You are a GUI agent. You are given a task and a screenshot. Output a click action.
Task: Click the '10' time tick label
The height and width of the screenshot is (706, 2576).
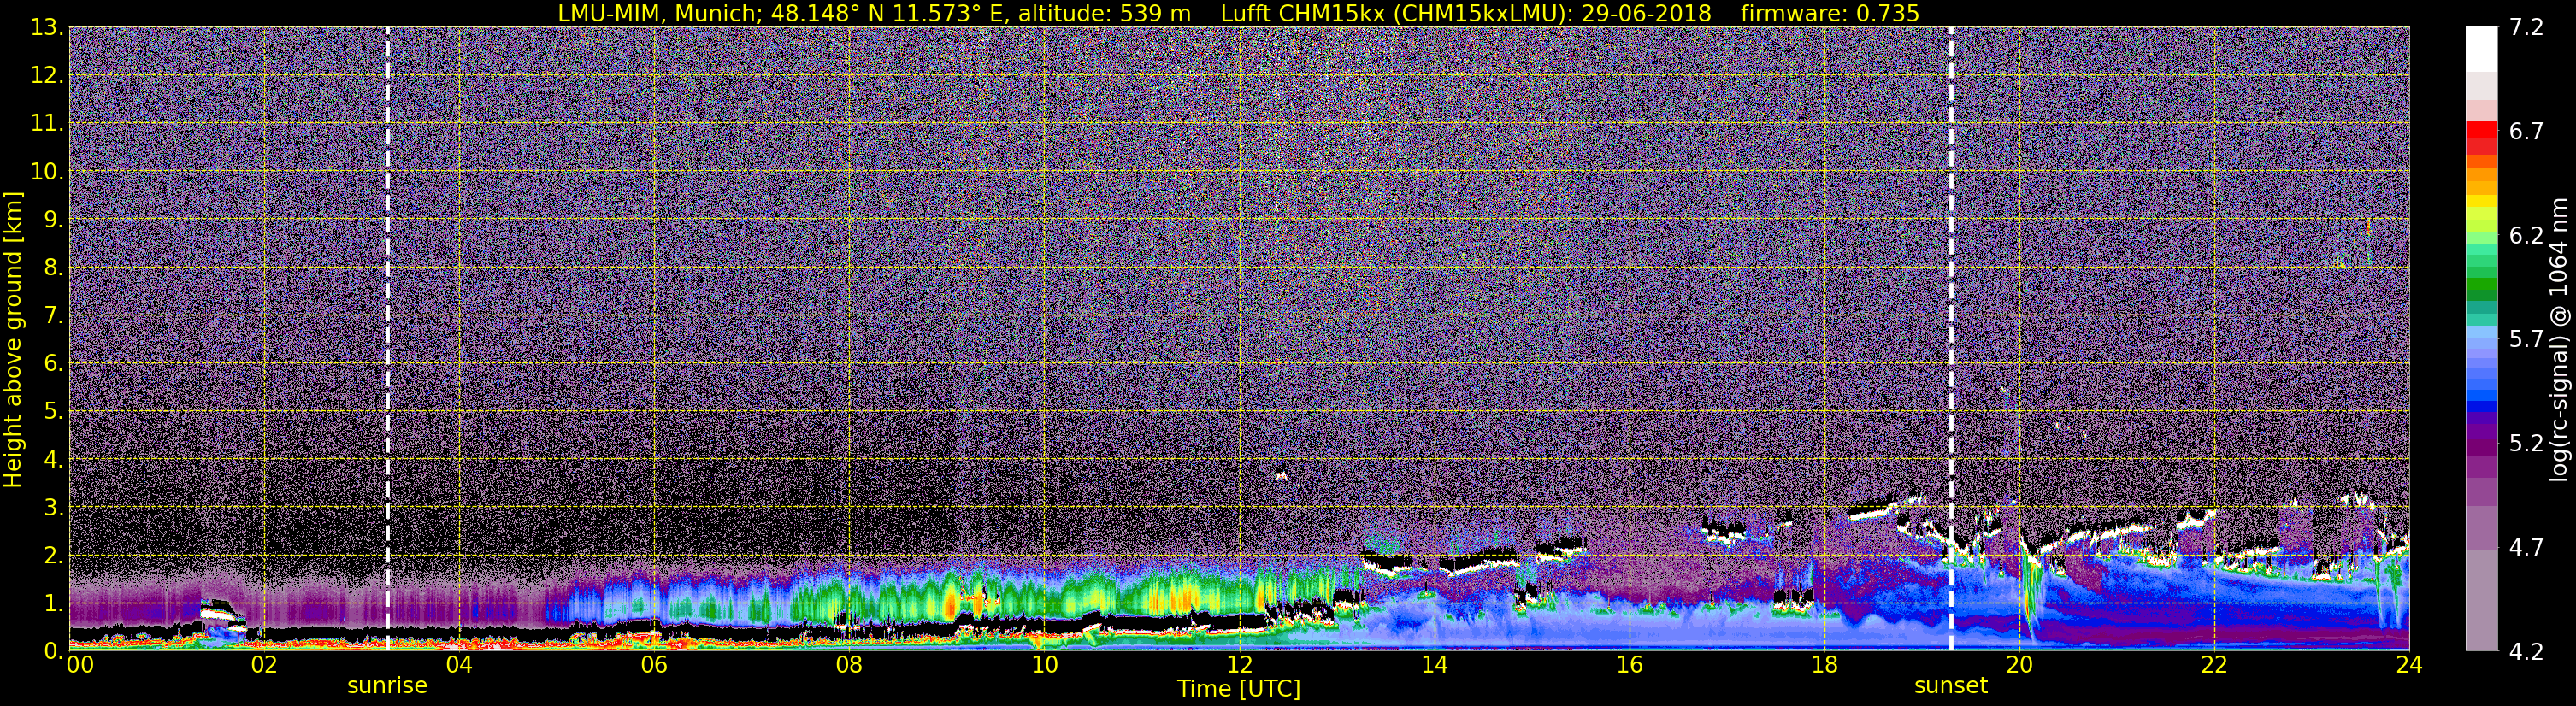1044,665
